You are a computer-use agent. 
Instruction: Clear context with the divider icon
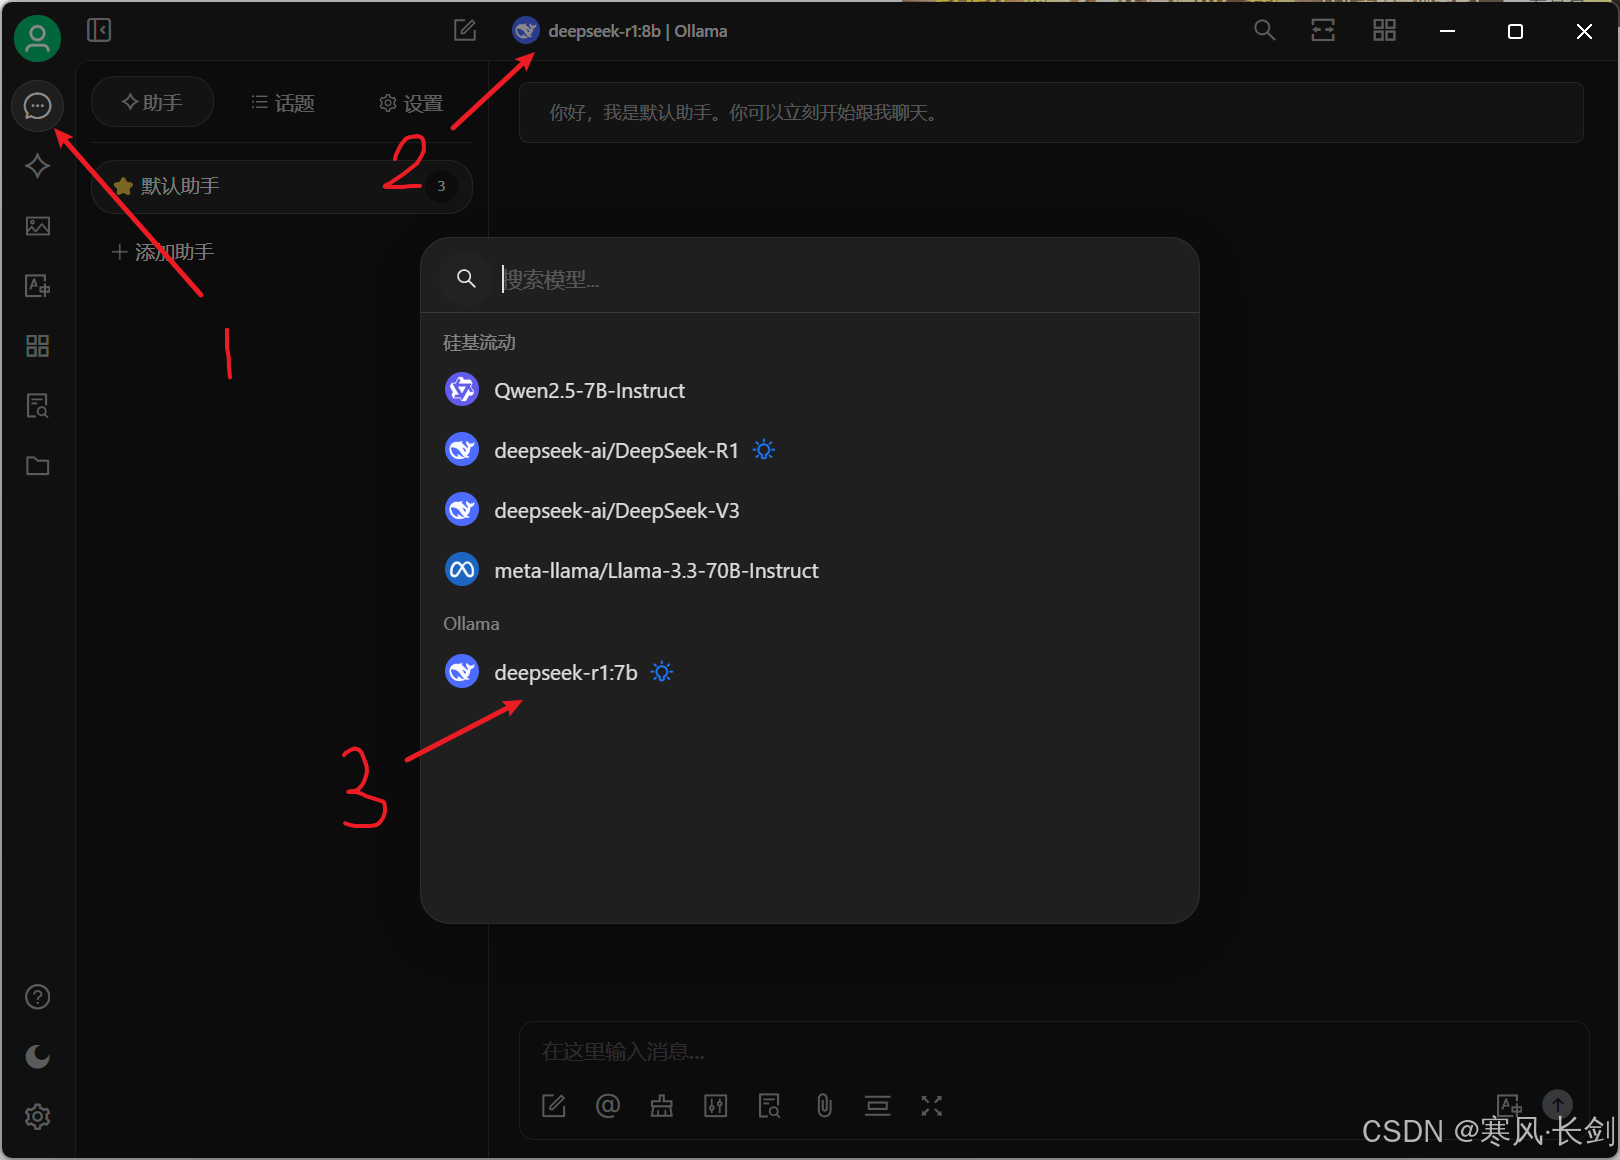pos(878,1105)
